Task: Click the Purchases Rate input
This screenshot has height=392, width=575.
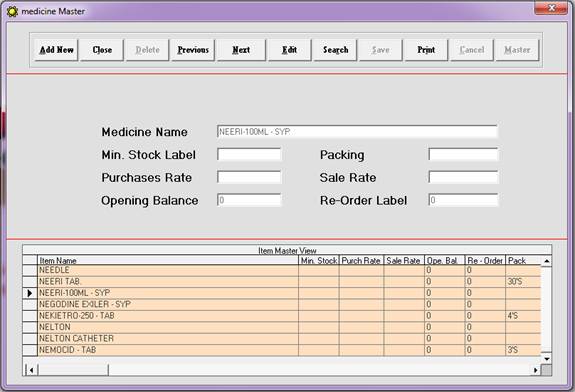Action: click(249, 177)
